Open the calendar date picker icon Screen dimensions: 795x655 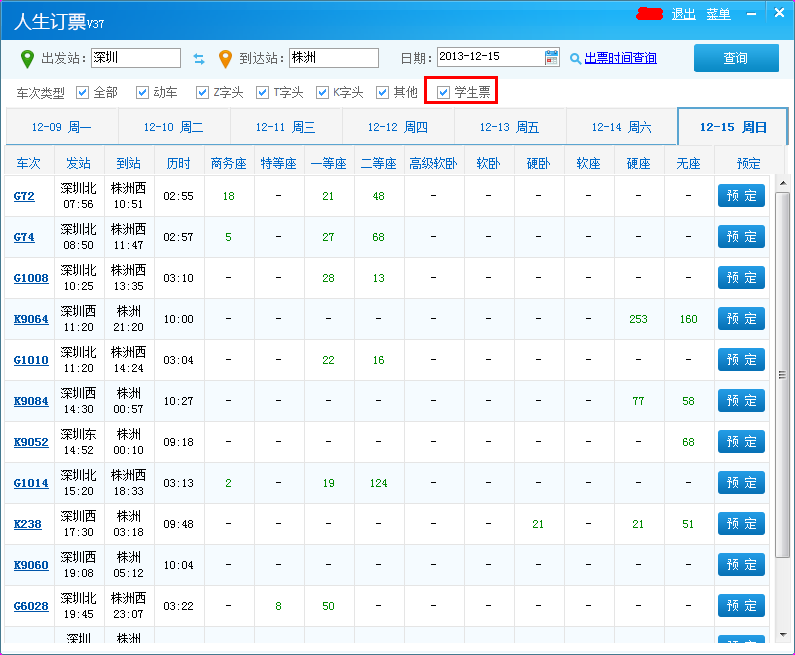click(552, 58)
